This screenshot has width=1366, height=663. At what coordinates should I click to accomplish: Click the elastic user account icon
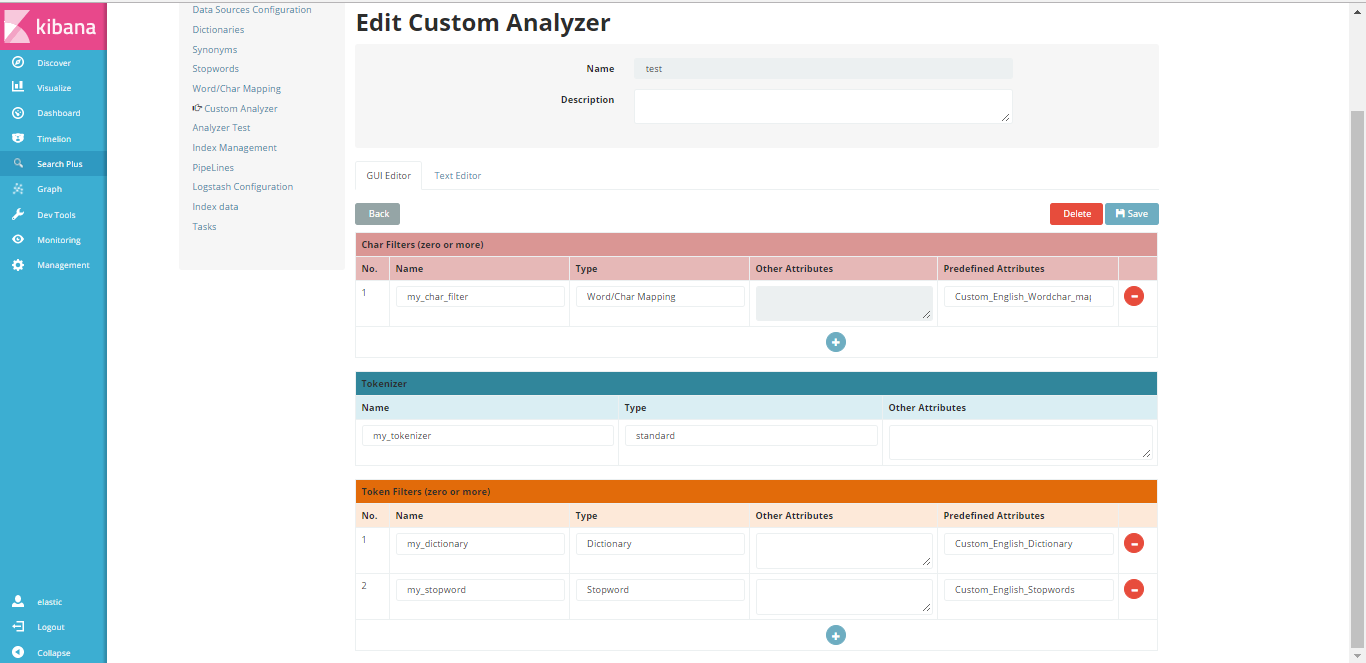tap(16, 601)
